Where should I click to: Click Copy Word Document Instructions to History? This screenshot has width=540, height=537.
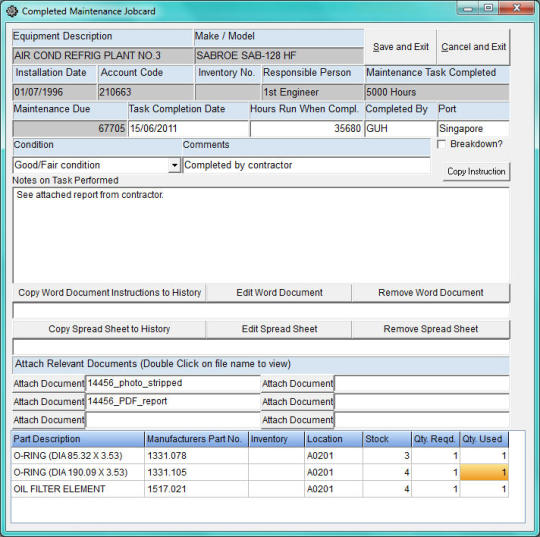click(110, 293)
